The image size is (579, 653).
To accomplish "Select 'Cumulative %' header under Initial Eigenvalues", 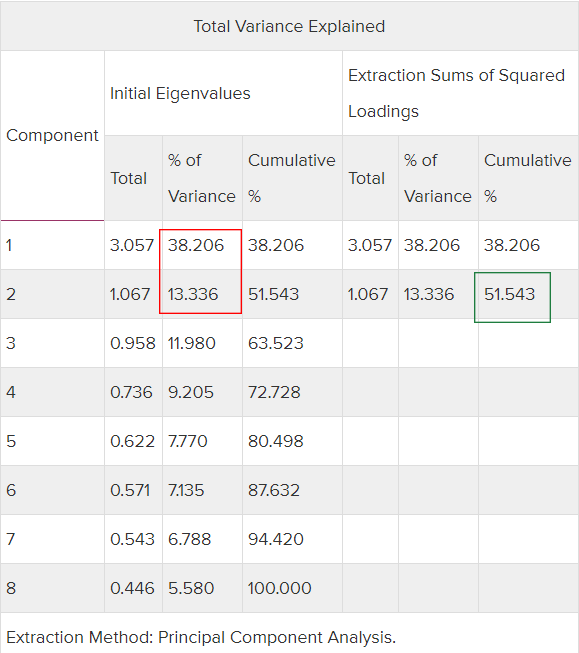I will pyautogui.click(x=292, y=178).
